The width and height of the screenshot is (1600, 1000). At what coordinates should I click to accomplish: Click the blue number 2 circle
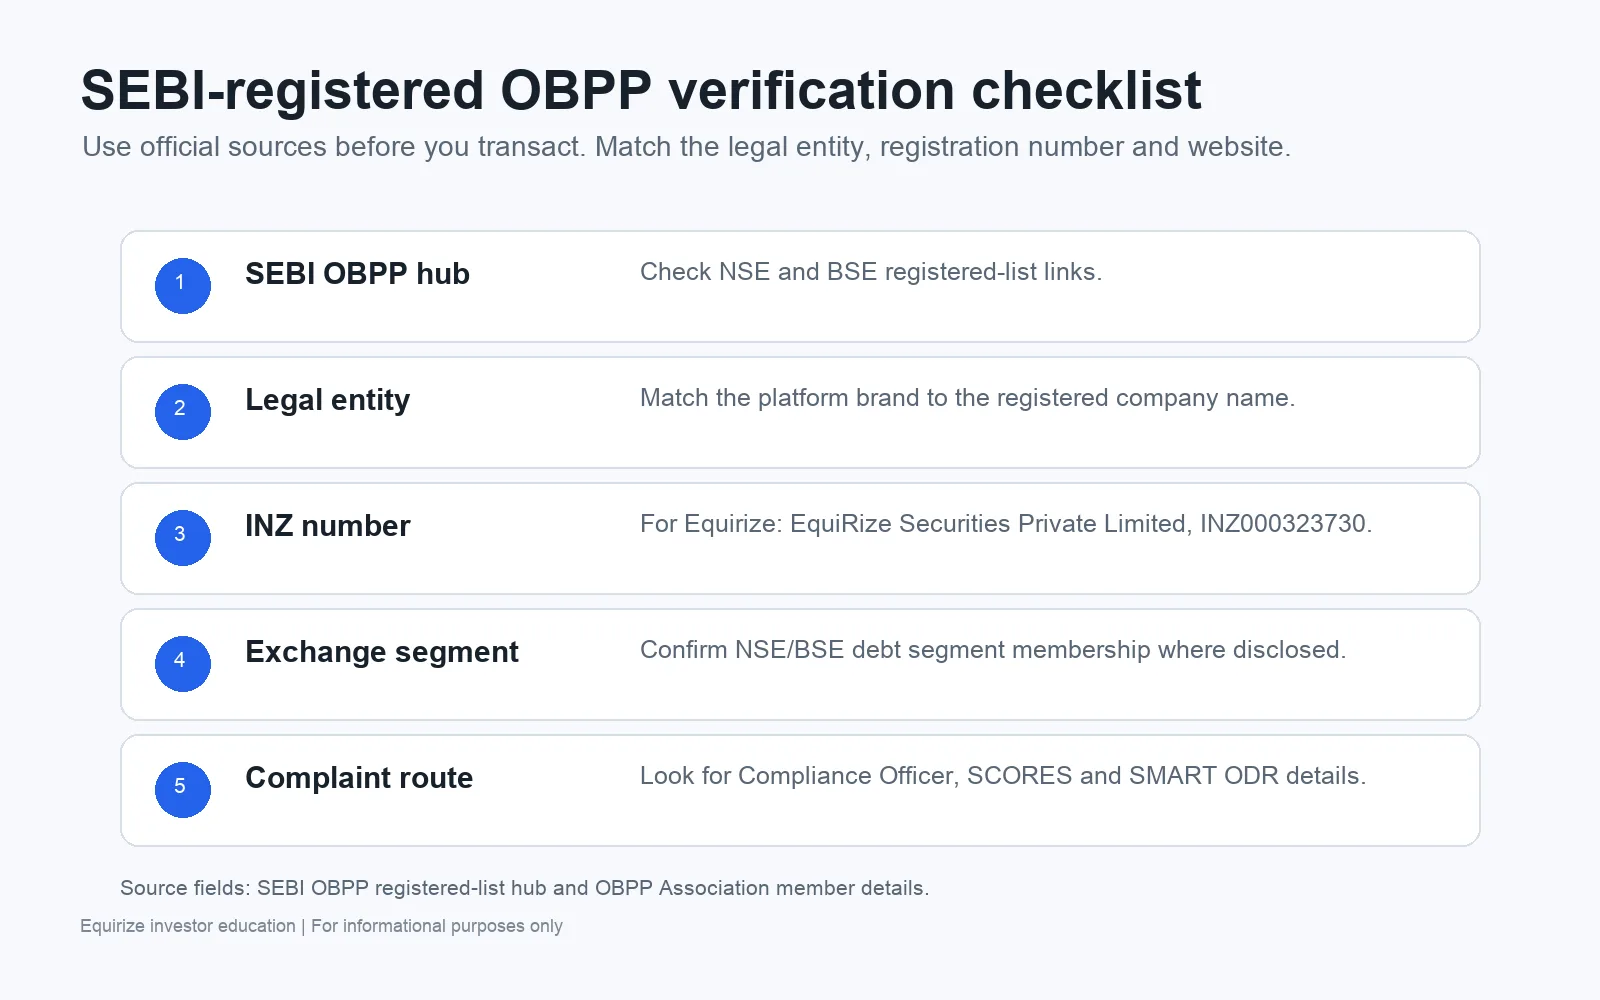click(182, 411)
